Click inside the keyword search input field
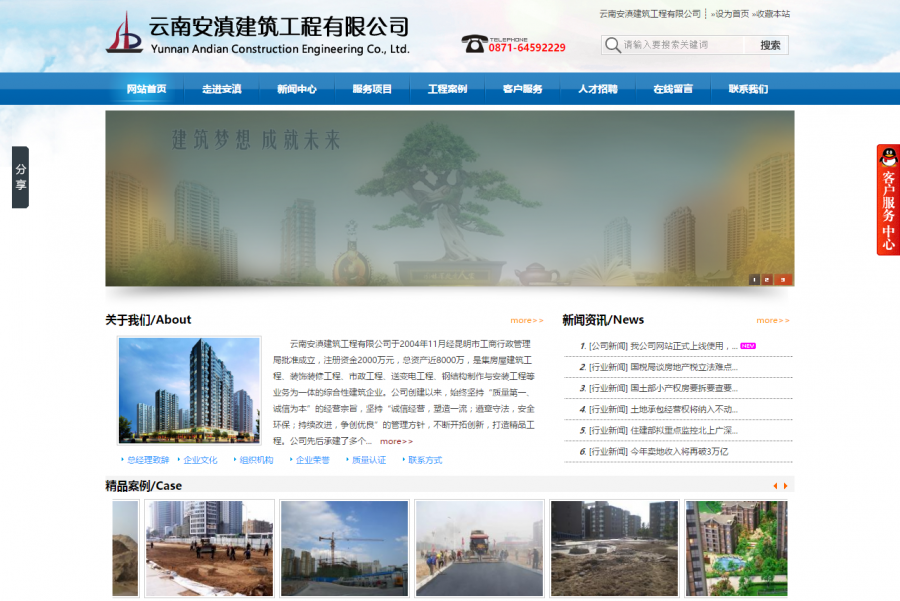 pos(680,44)
